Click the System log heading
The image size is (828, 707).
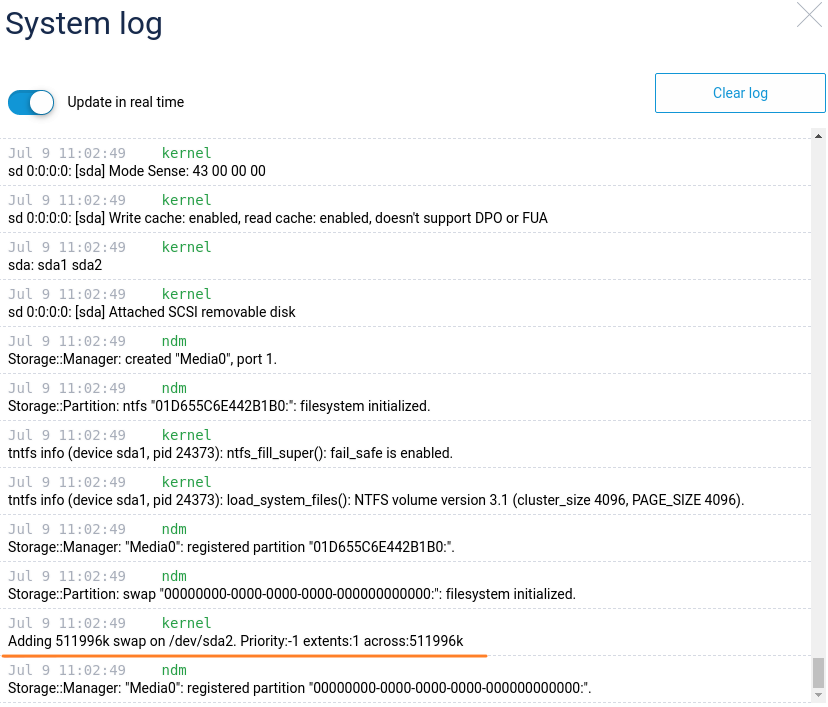pos(84,24)
